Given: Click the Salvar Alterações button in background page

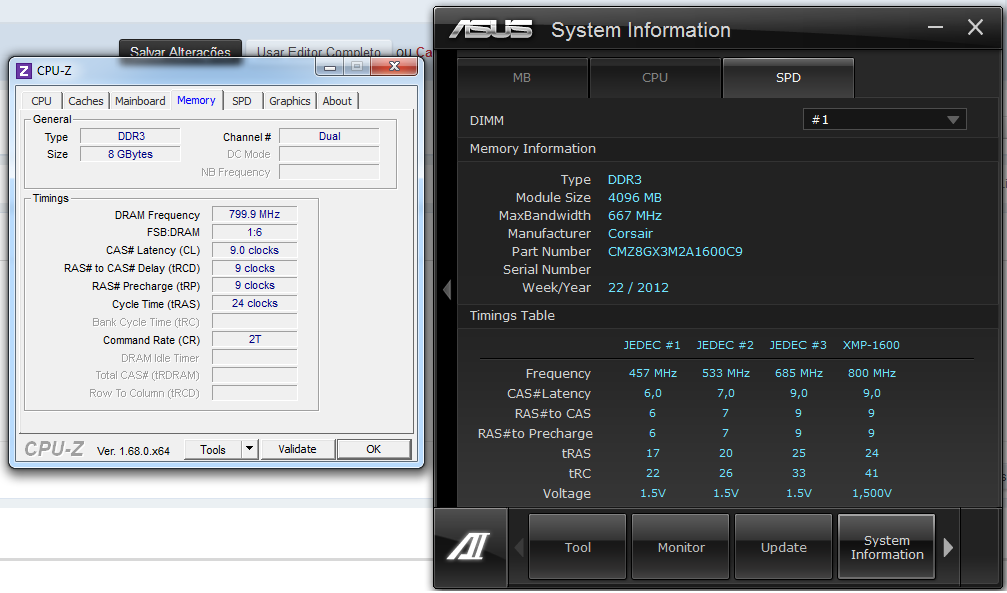Looking at the screenshot, I should [x=180, y=50].
